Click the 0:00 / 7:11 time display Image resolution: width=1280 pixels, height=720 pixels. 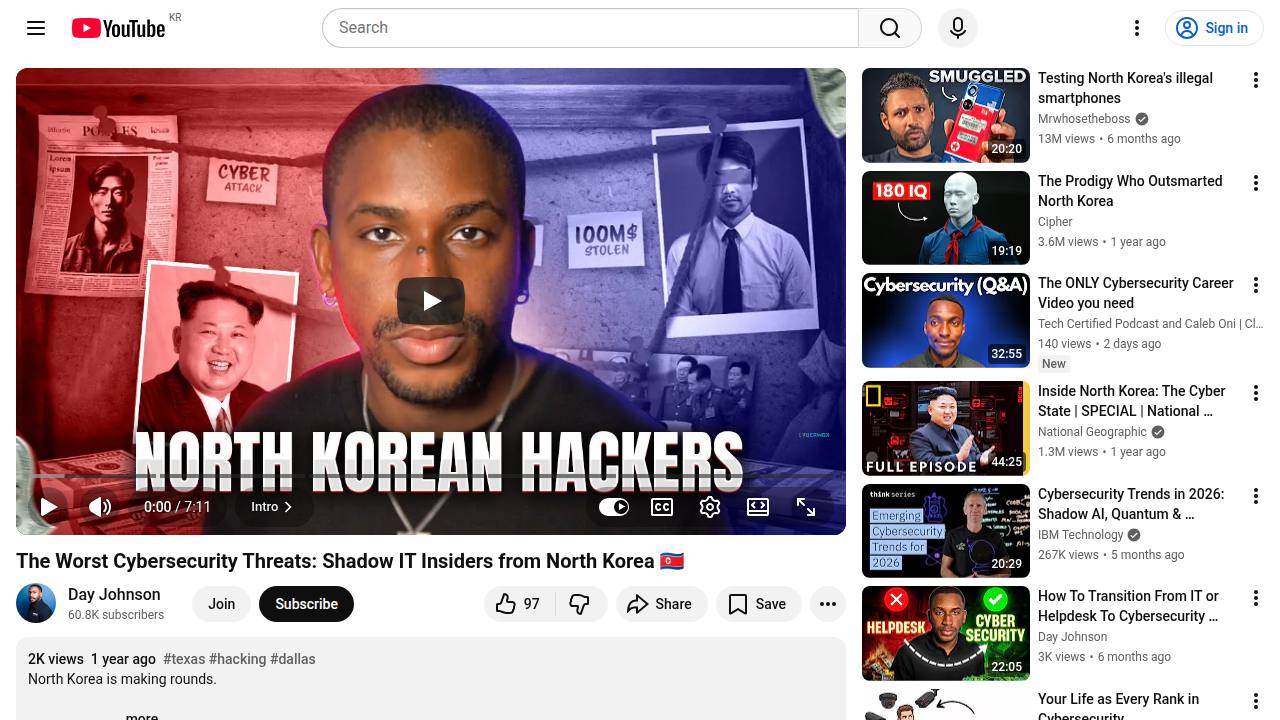pyautogui.click(x=177, y=507)
